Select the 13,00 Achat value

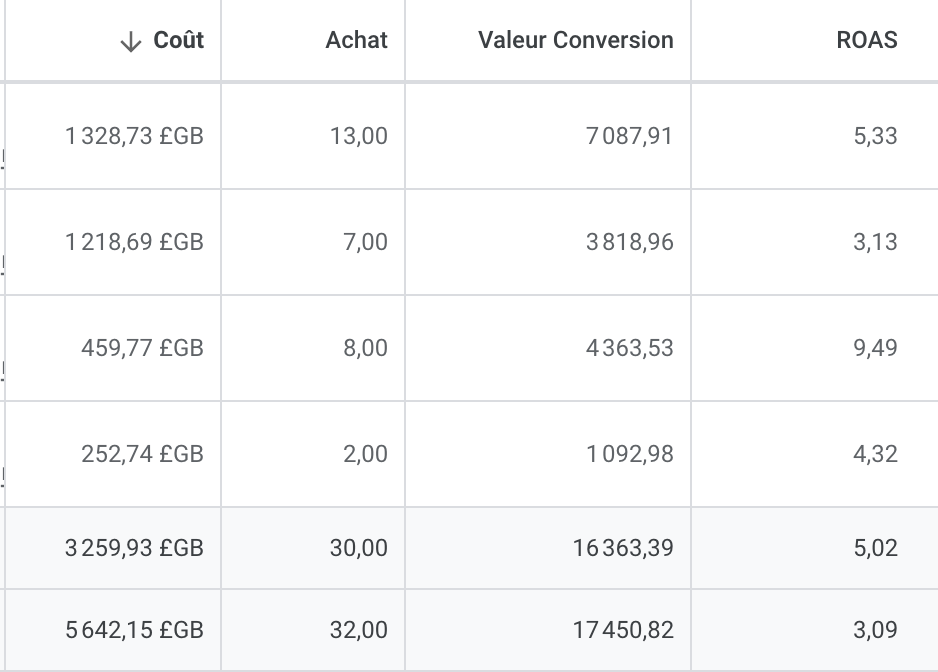358,136
